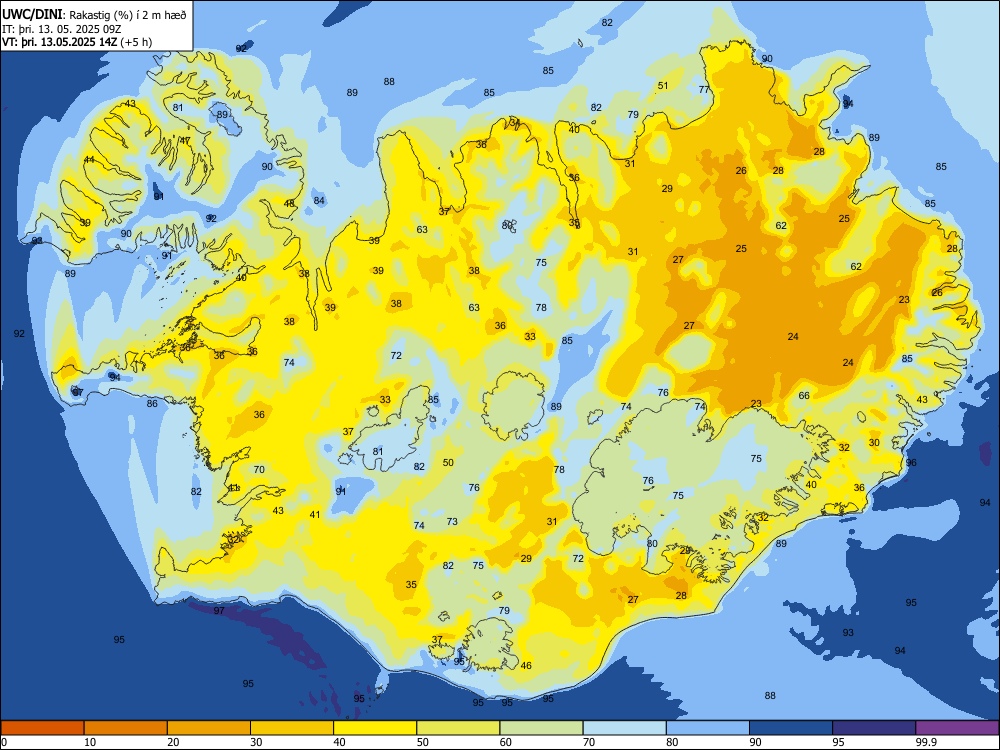Image resolution: width=1000 pixels, height=750 pixels.
Task: Click the map value '66' in the east
Action: [x=804, y=395]
